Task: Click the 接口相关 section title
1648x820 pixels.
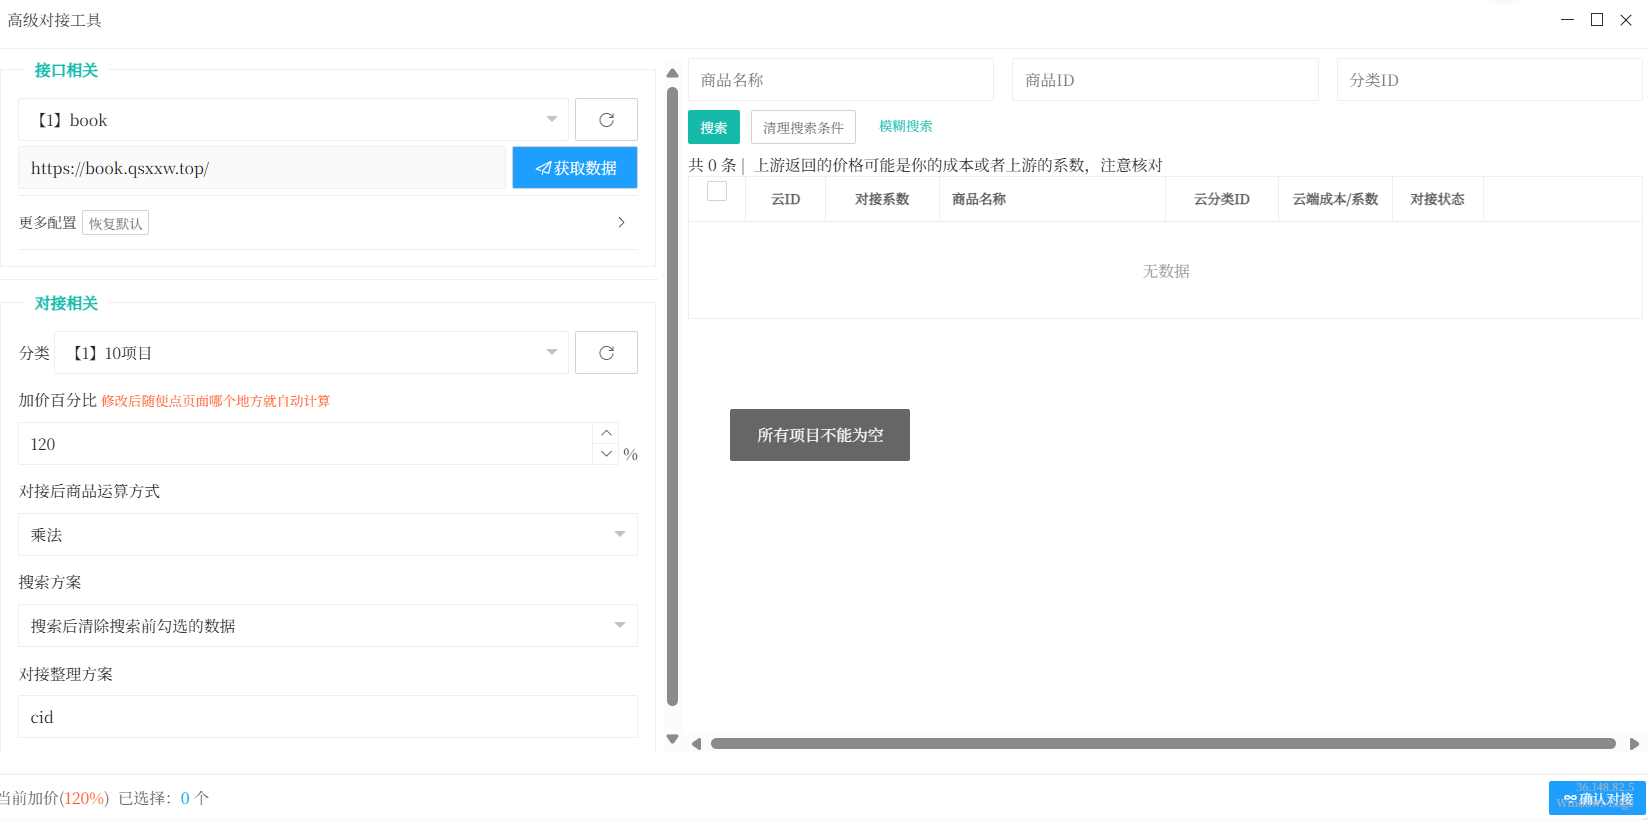Action: pyautogui.click(x=66, y=70)
